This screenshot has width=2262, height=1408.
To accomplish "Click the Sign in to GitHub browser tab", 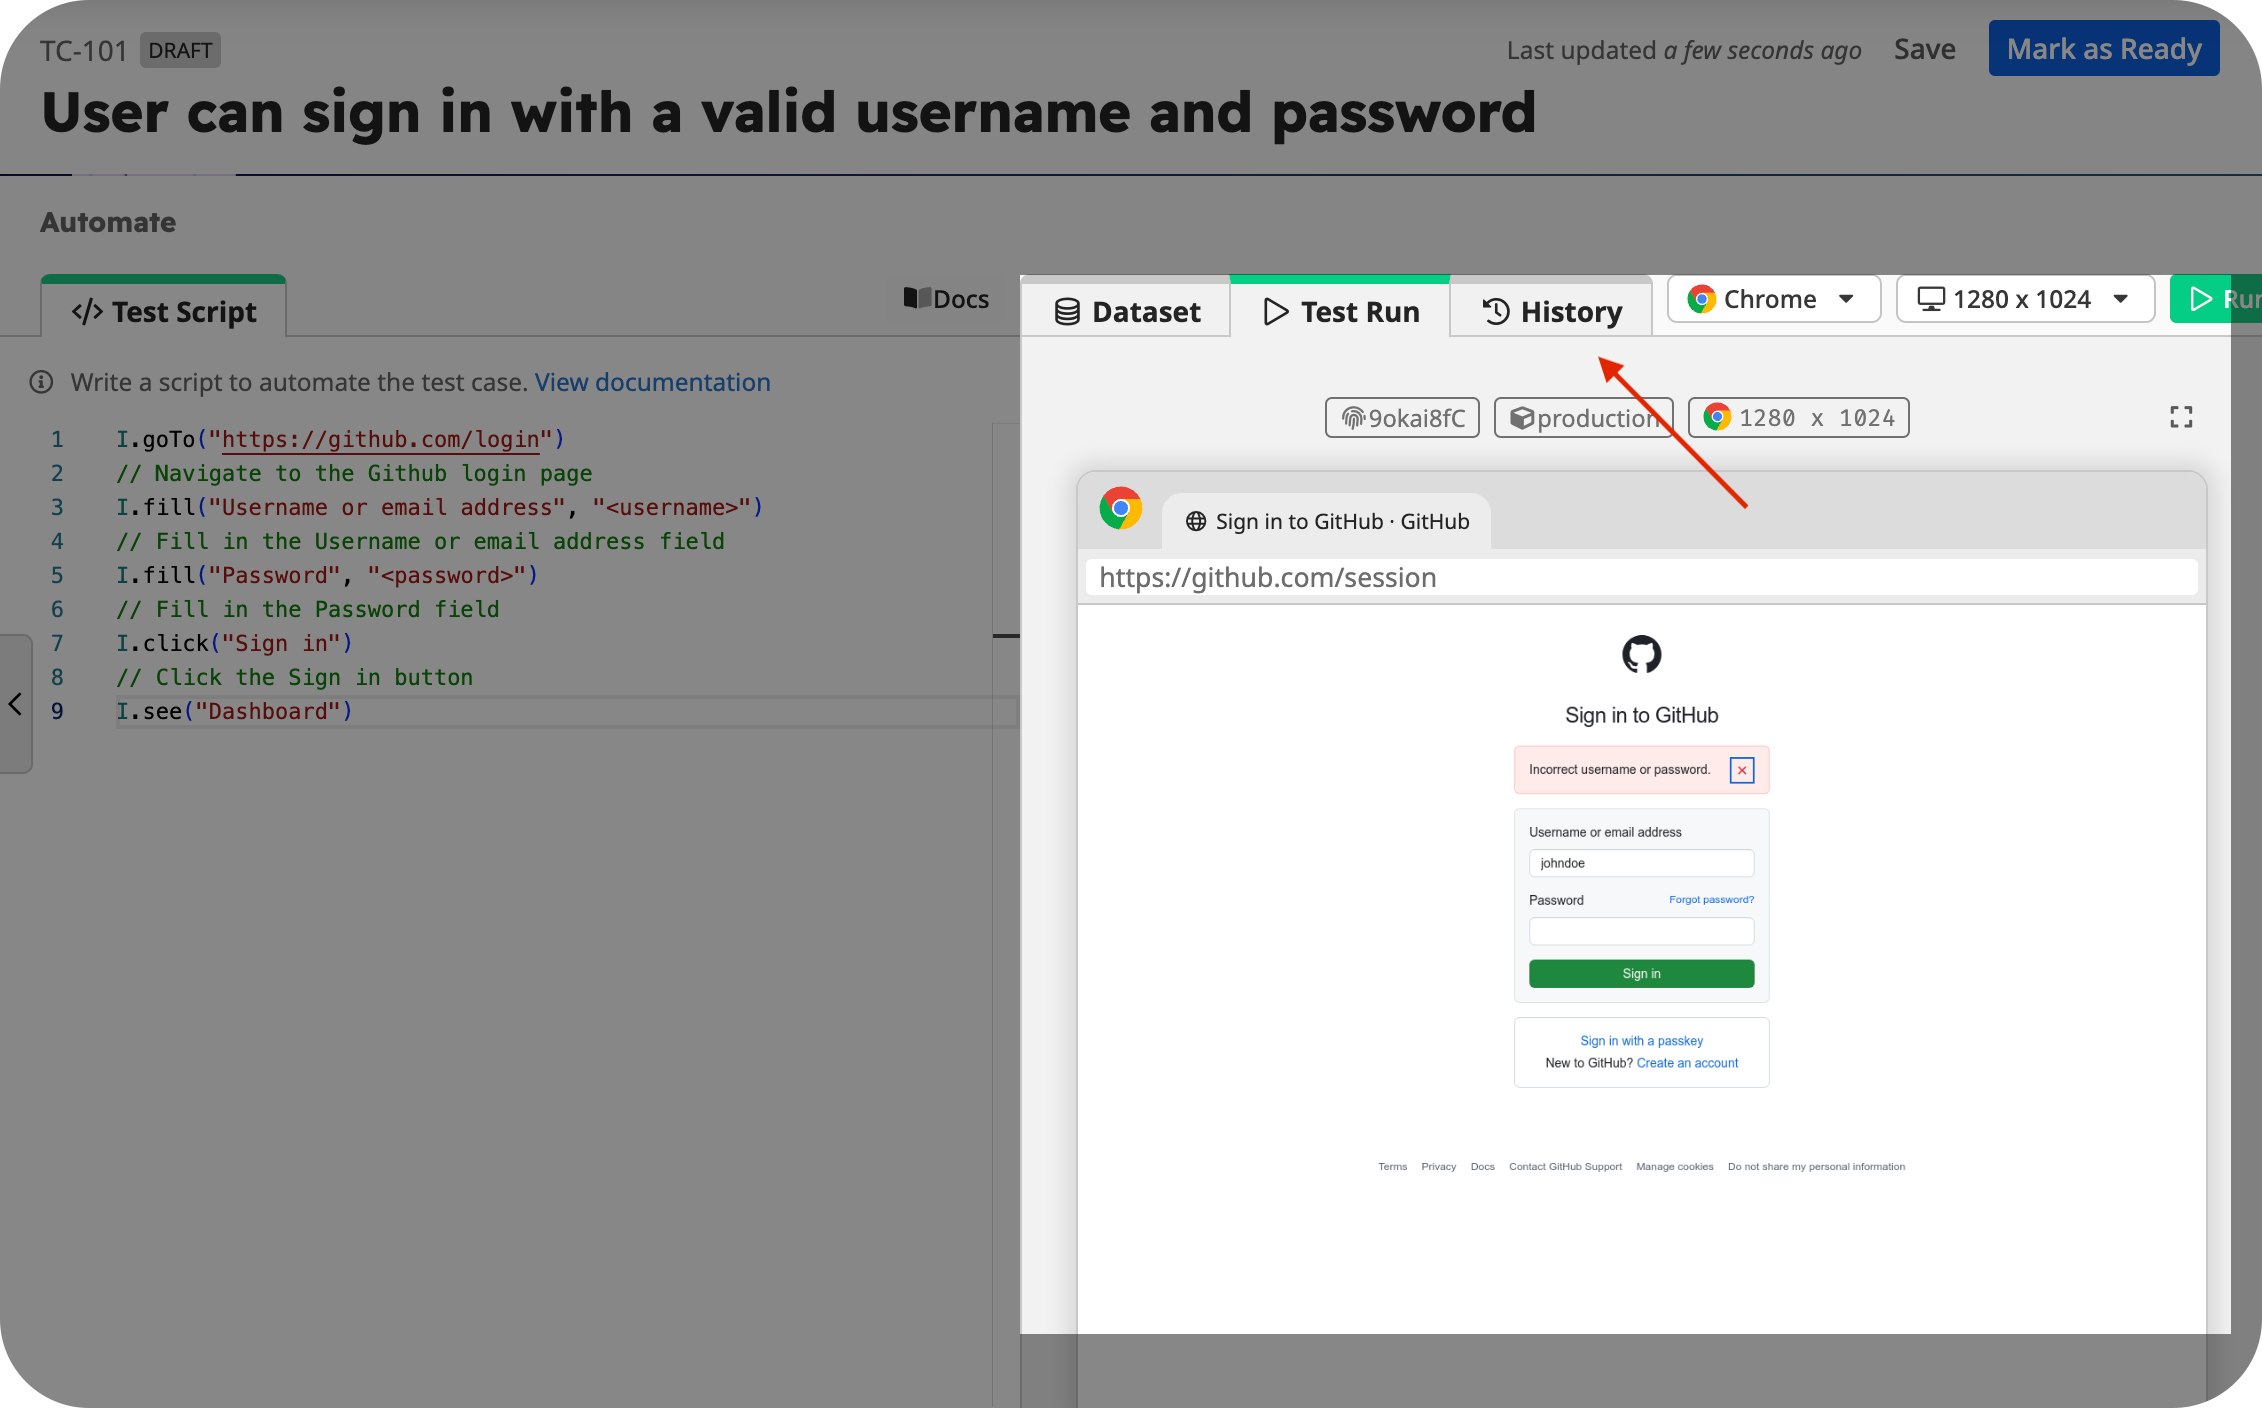I will point(1327,521).
